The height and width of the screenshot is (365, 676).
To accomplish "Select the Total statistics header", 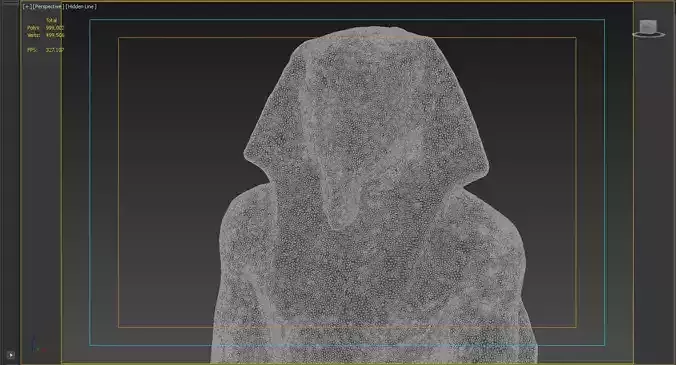I will [x=51, y=20].
